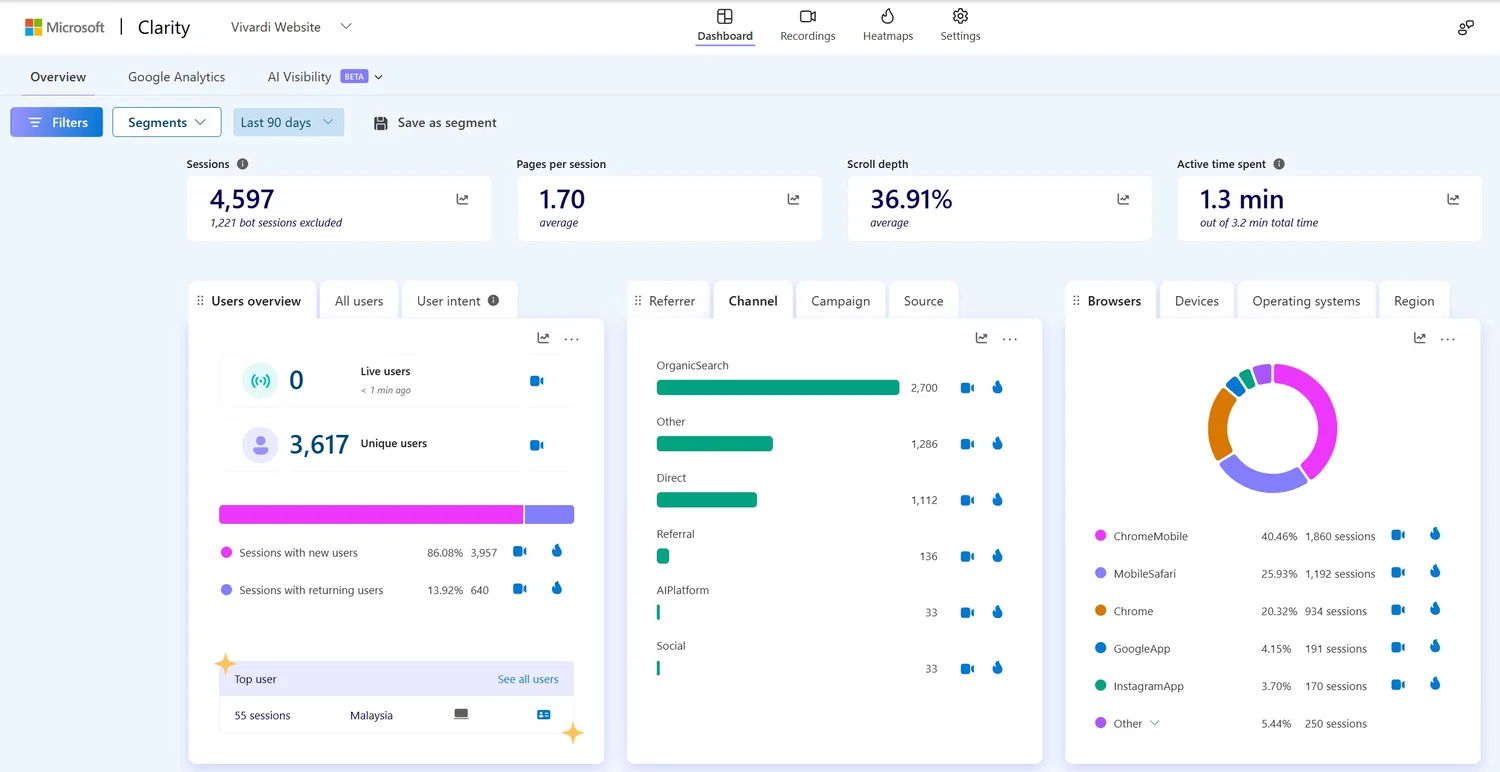
Task: Open the account menu icon
Action: point(1466,28)
